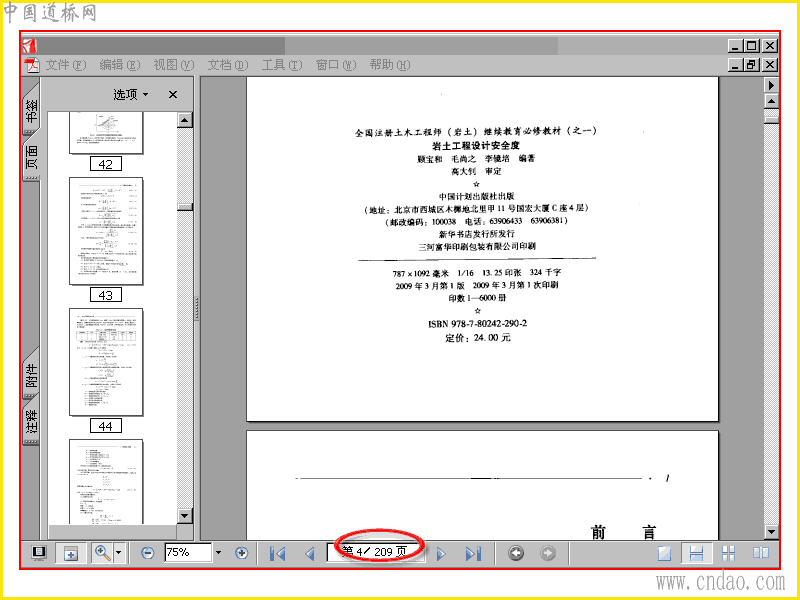
Task: Open the 附件 attachments tab
Action: (31, 374)
